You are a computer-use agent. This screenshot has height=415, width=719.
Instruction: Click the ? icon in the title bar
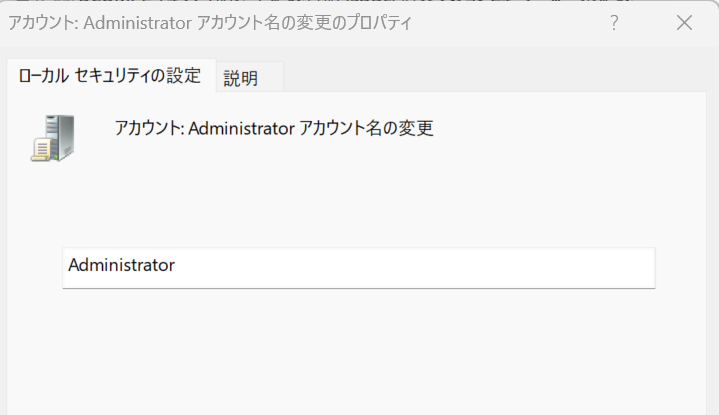pos(614,22)
